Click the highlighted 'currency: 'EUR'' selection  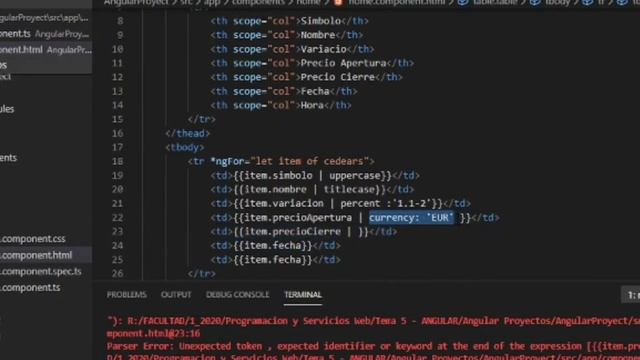tap(411, 218)
